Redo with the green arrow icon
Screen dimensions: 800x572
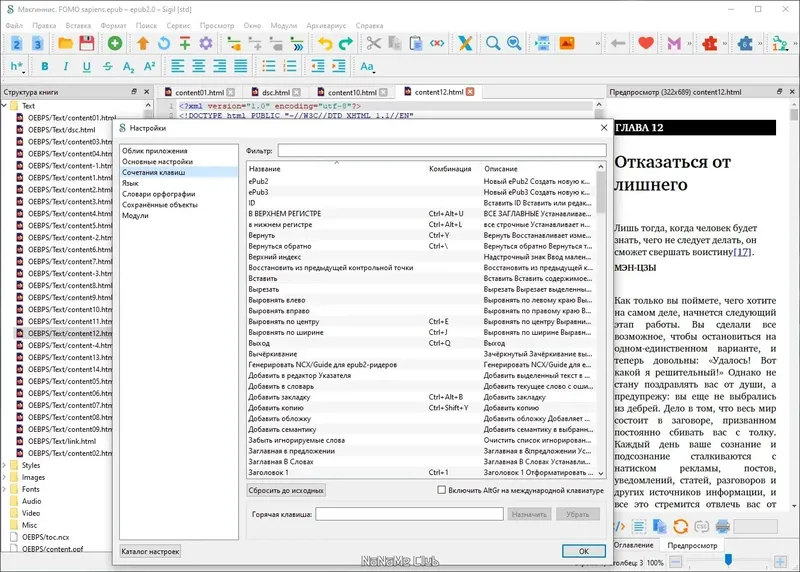[345, 44]
